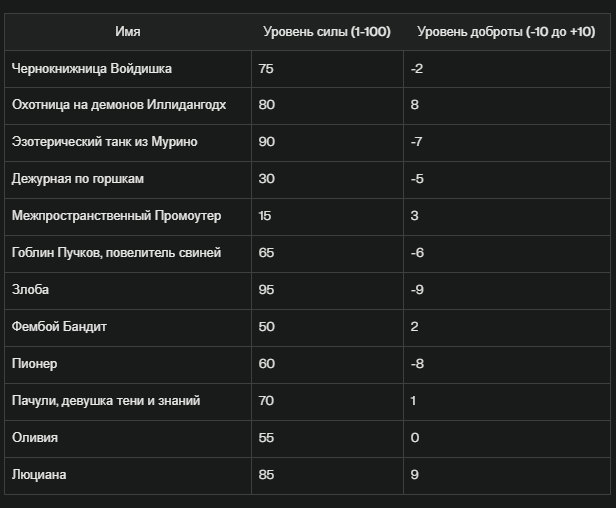Viewport: 616px width, 508px height.
Task: Click the 'Уровень доброты (-10 до +10)' header
Action: point(506,31)
